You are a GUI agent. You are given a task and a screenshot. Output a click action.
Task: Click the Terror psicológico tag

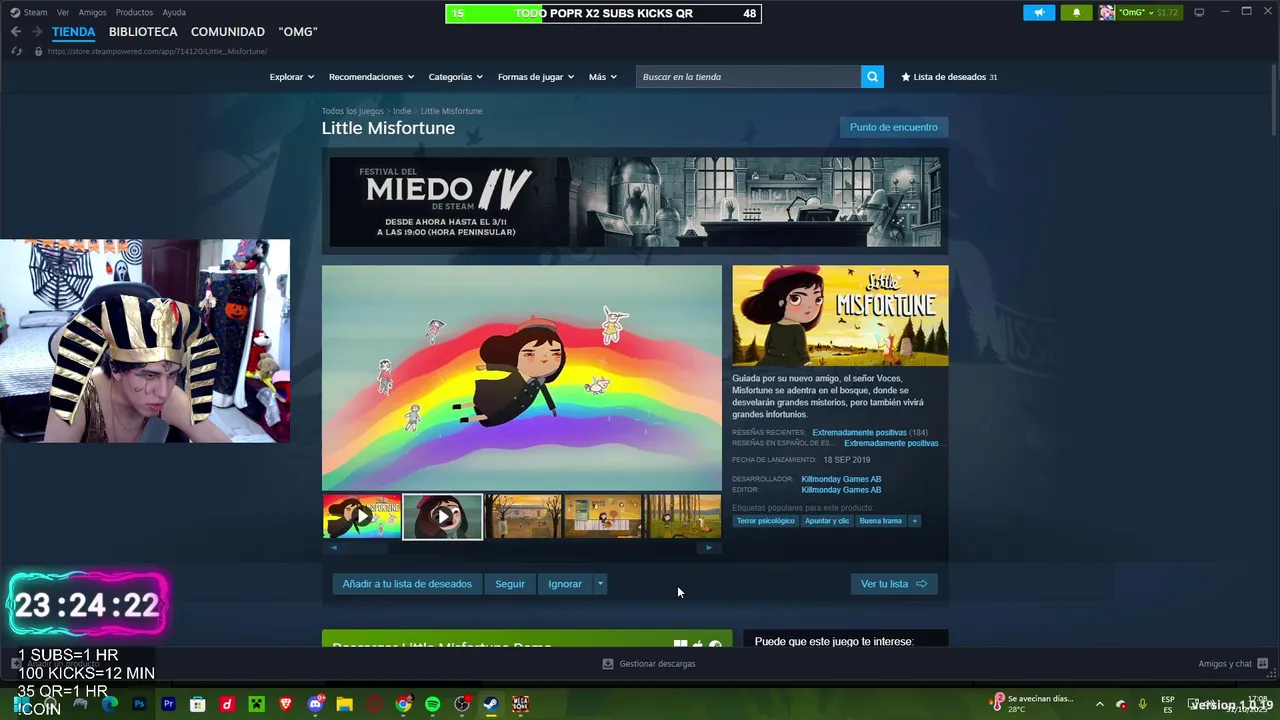[x=766, y=521]
